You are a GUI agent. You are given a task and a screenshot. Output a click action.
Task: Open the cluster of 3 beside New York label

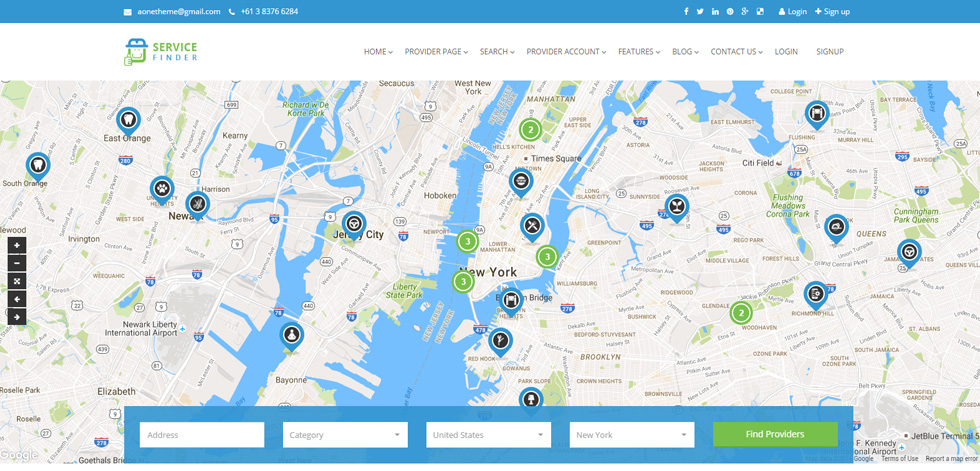tap(463, 282)
